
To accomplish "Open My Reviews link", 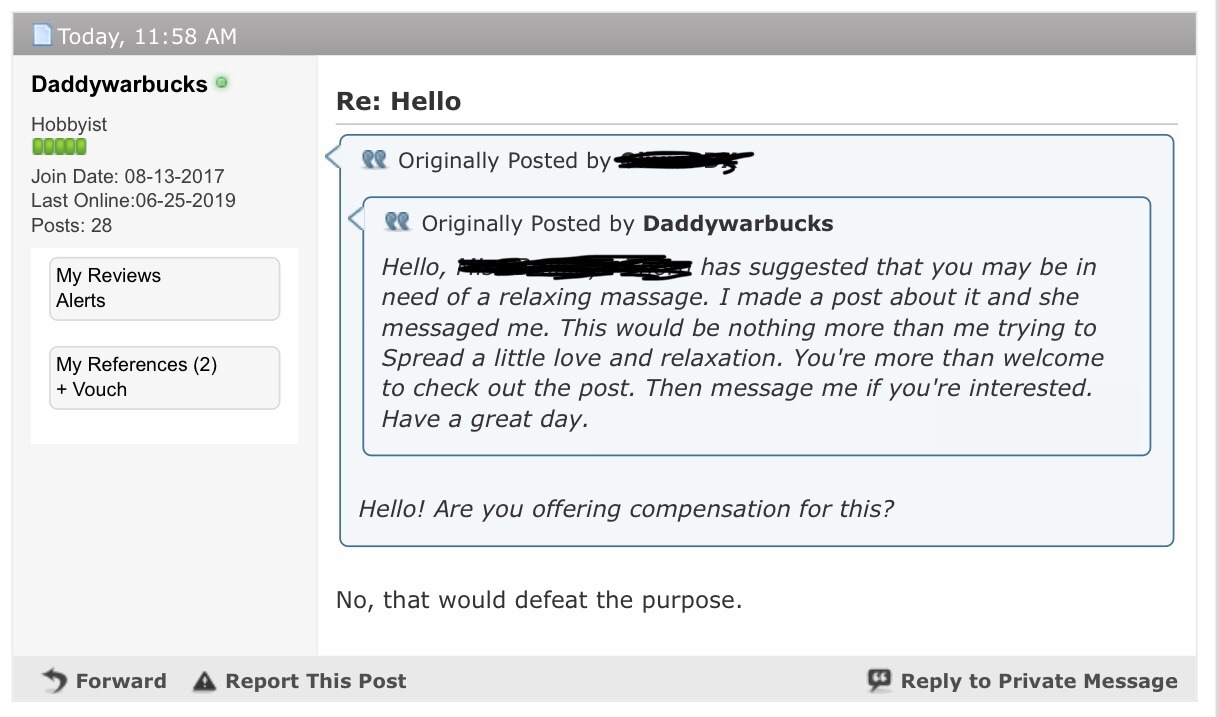I will pos(108,276).
